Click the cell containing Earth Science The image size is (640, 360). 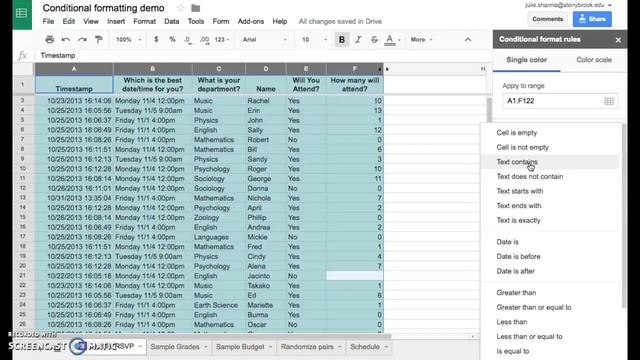(218, 305)
